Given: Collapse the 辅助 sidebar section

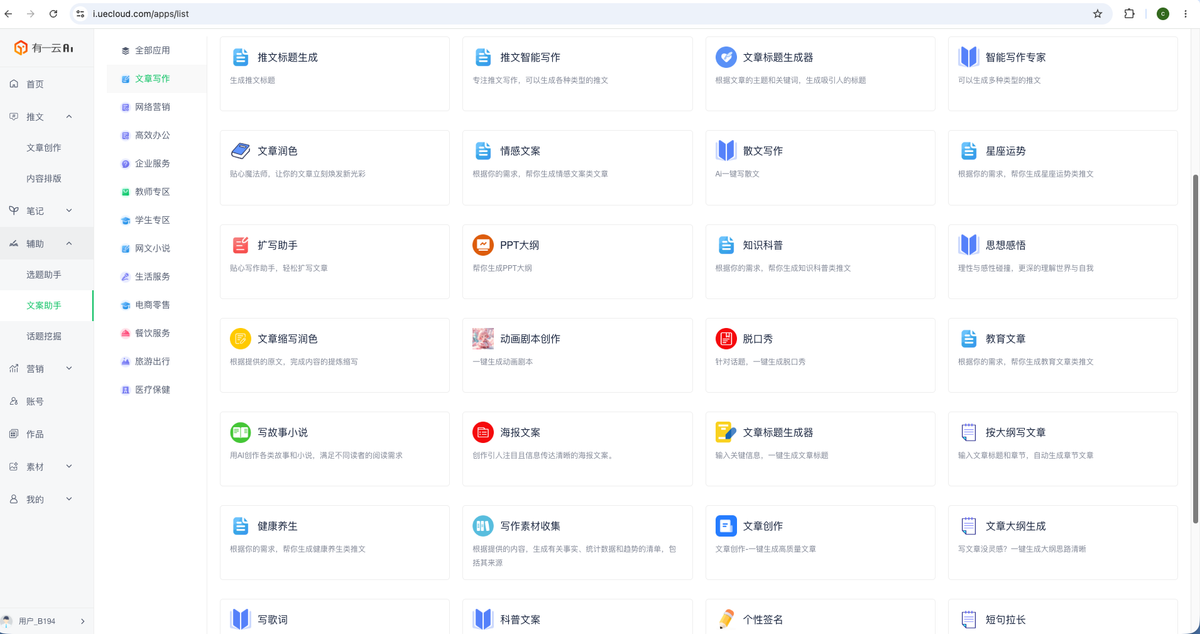Looking at the screenshot, I should [69, 243].
